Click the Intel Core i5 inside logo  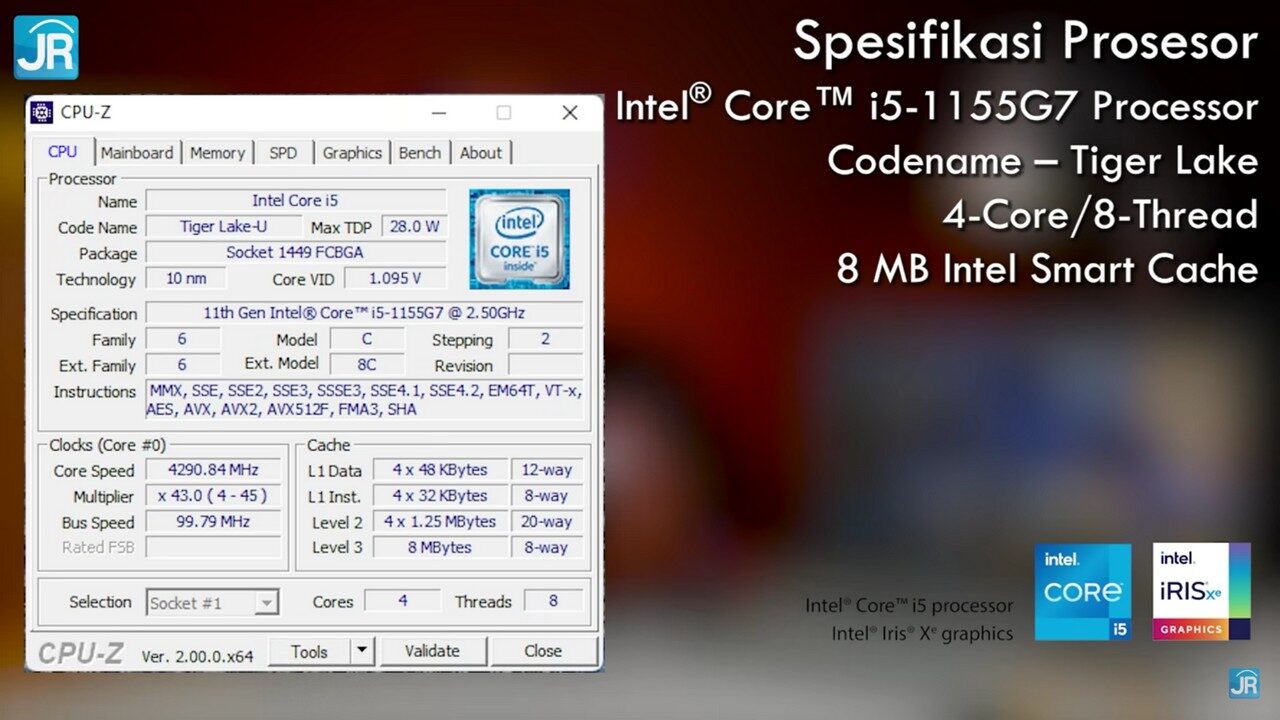click(x=519, y=239)
